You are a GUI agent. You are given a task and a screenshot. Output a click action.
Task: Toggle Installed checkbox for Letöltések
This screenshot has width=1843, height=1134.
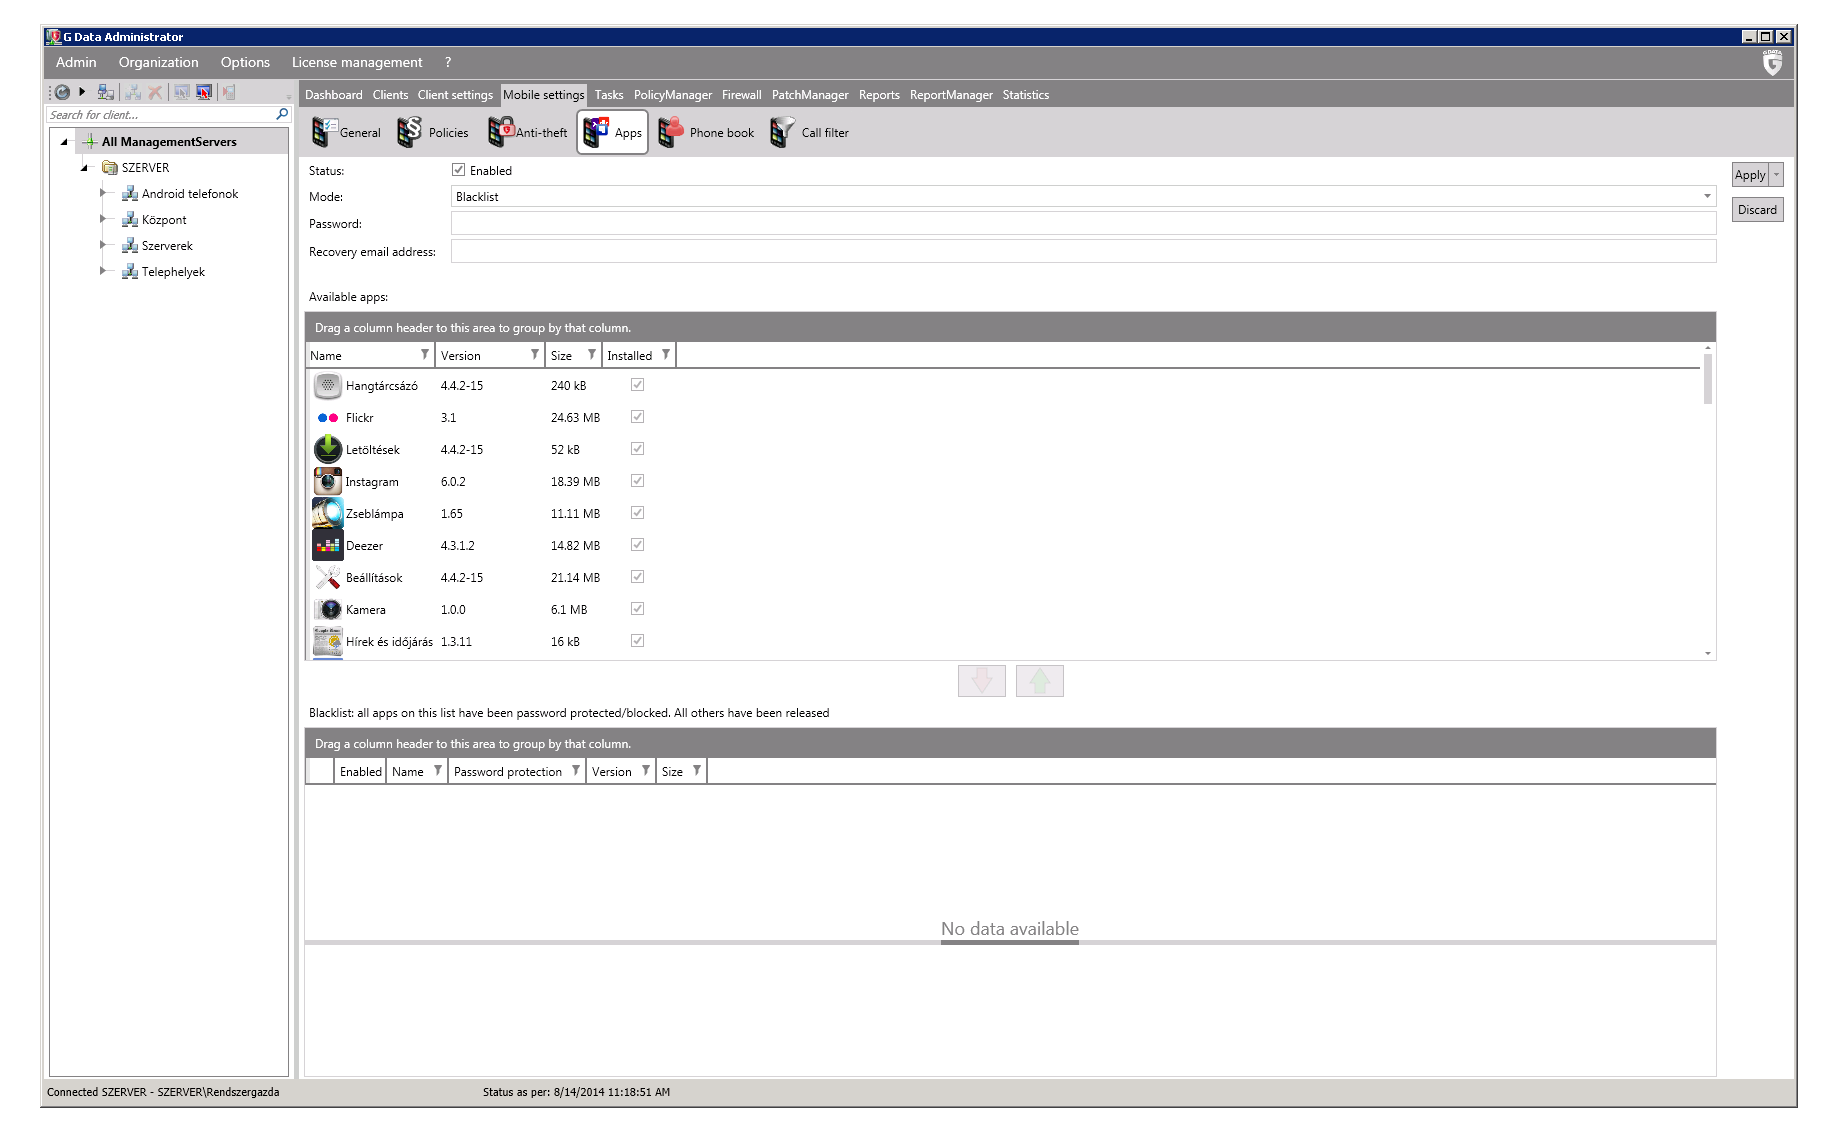[637, 449]
